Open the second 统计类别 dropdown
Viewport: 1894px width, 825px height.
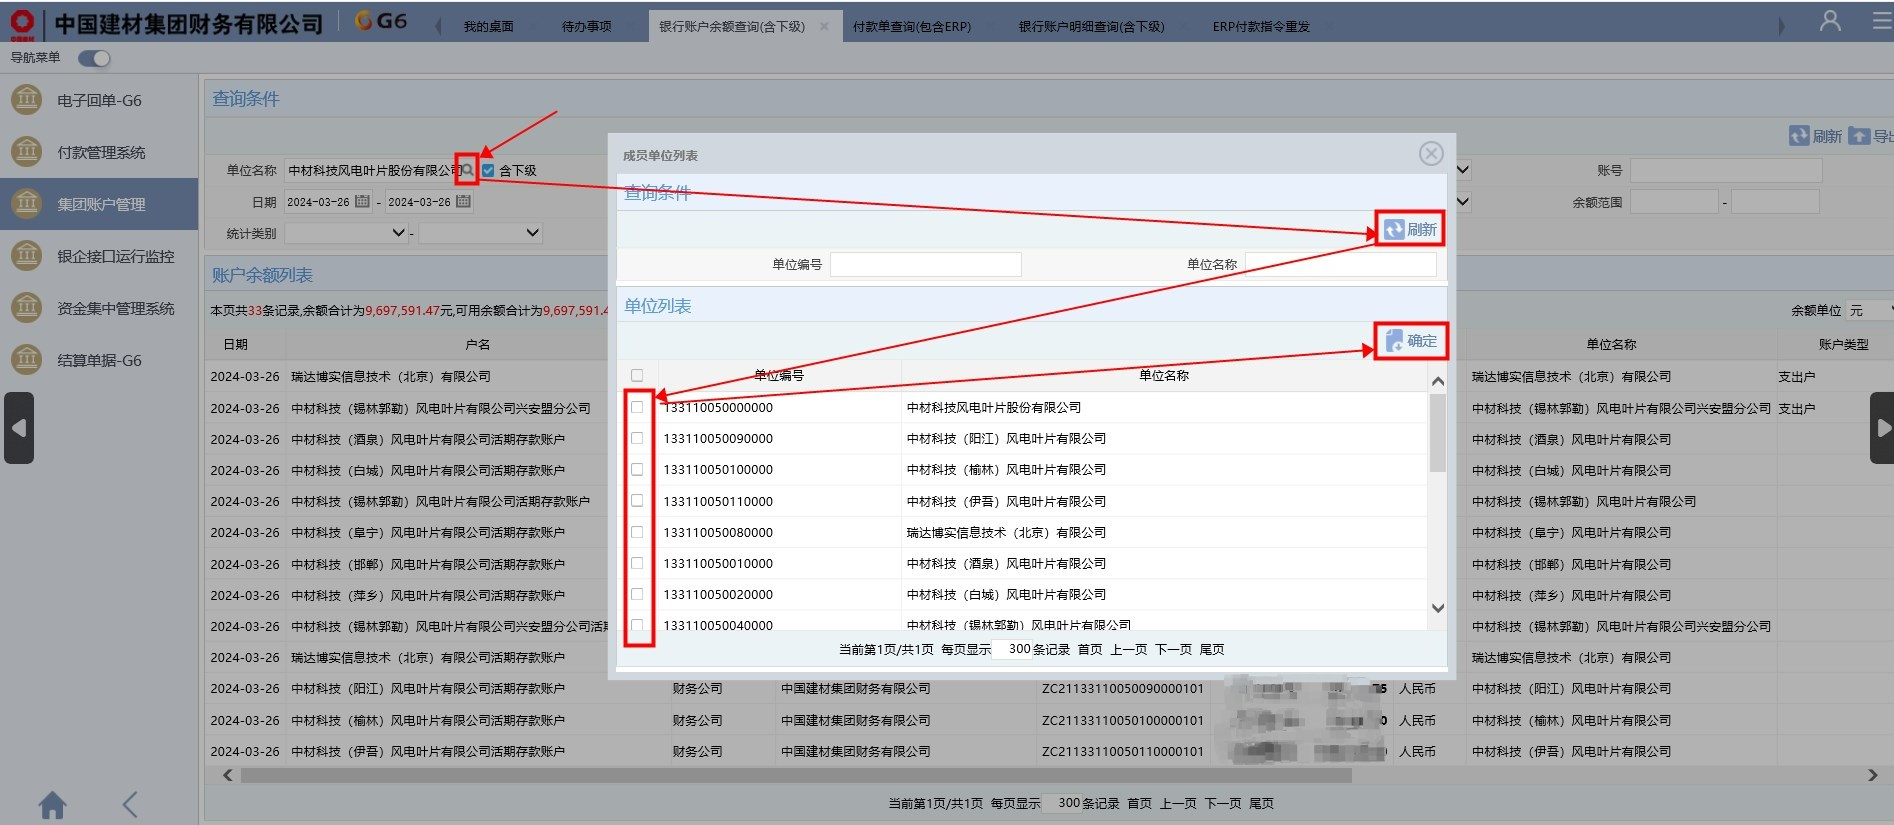click(480, 233)
